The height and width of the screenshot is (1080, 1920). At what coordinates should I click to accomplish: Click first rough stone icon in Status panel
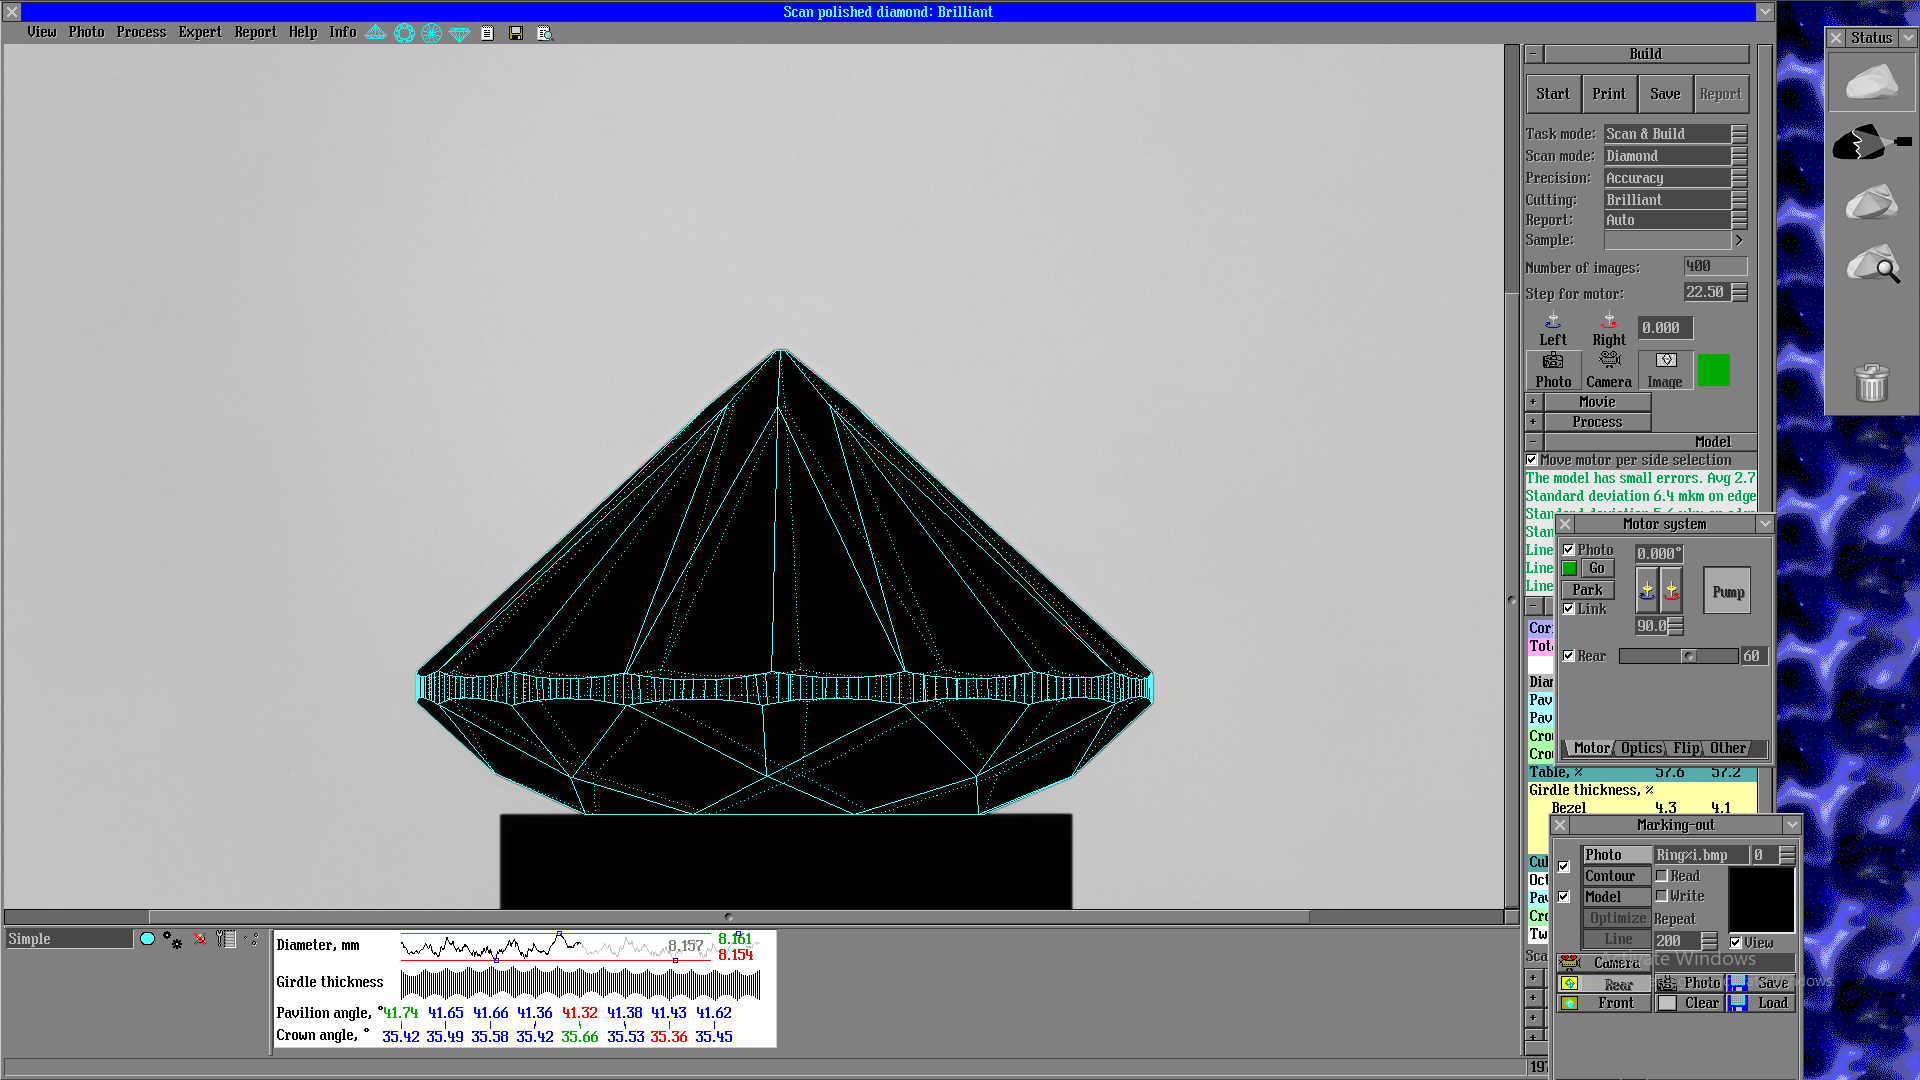pyautogui.click(x=1871, y=82)
